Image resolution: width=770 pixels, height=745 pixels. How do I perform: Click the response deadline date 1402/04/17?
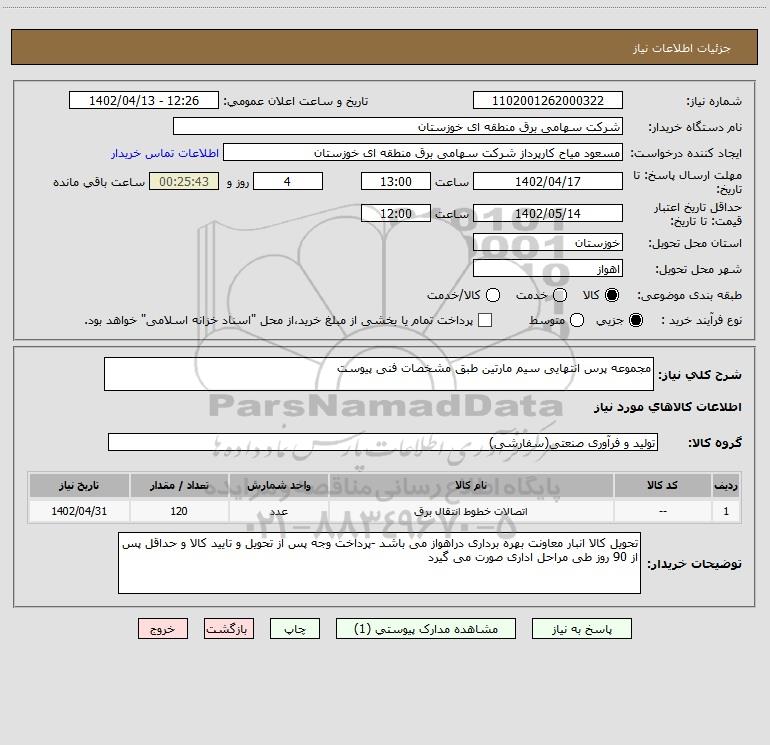548,181
